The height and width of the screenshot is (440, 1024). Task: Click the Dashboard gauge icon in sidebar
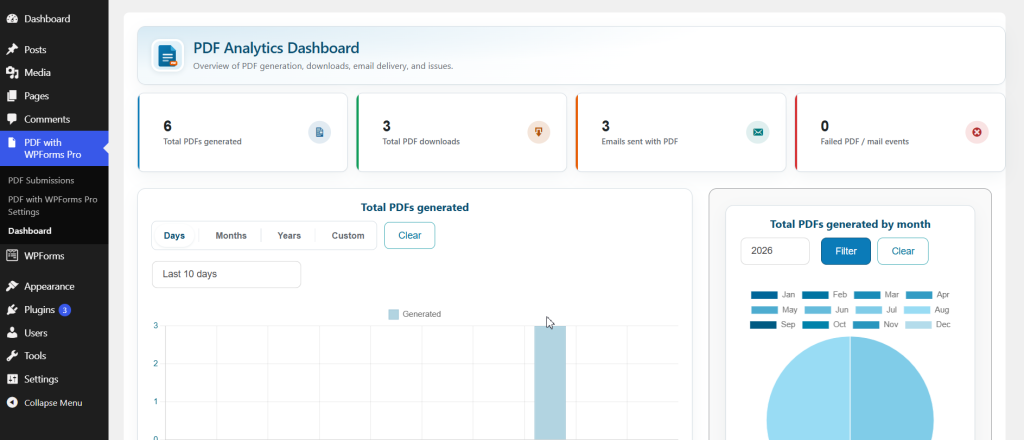[12, 19]
